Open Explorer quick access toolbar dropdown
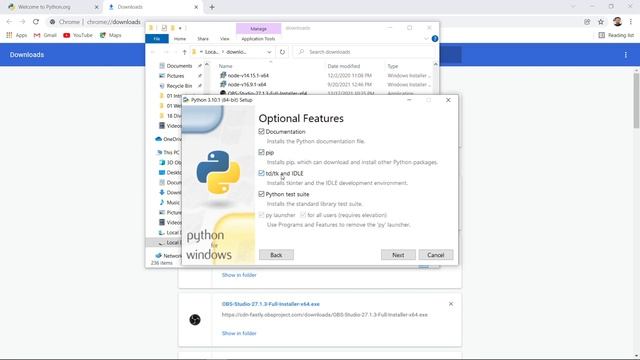640x360 pixels. click(180, 28)
